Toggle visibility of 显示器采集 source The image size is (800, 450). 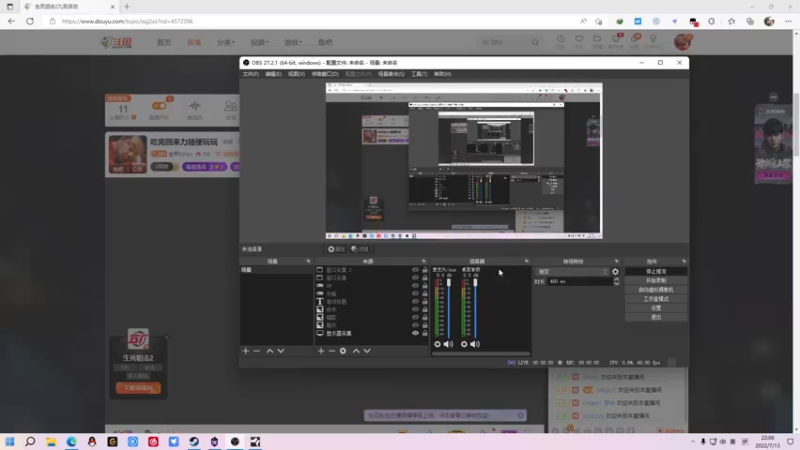coord(415,333)
